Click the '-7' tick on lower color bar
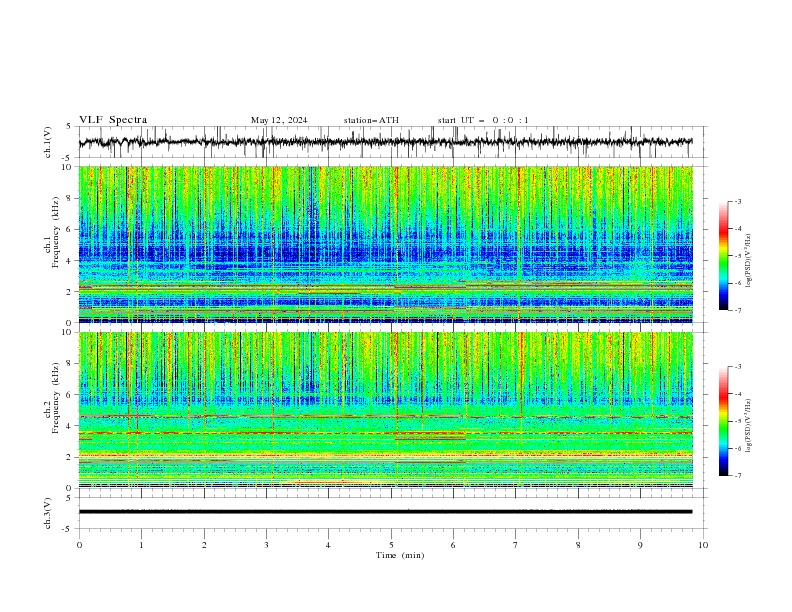 [x=738, y=475]
